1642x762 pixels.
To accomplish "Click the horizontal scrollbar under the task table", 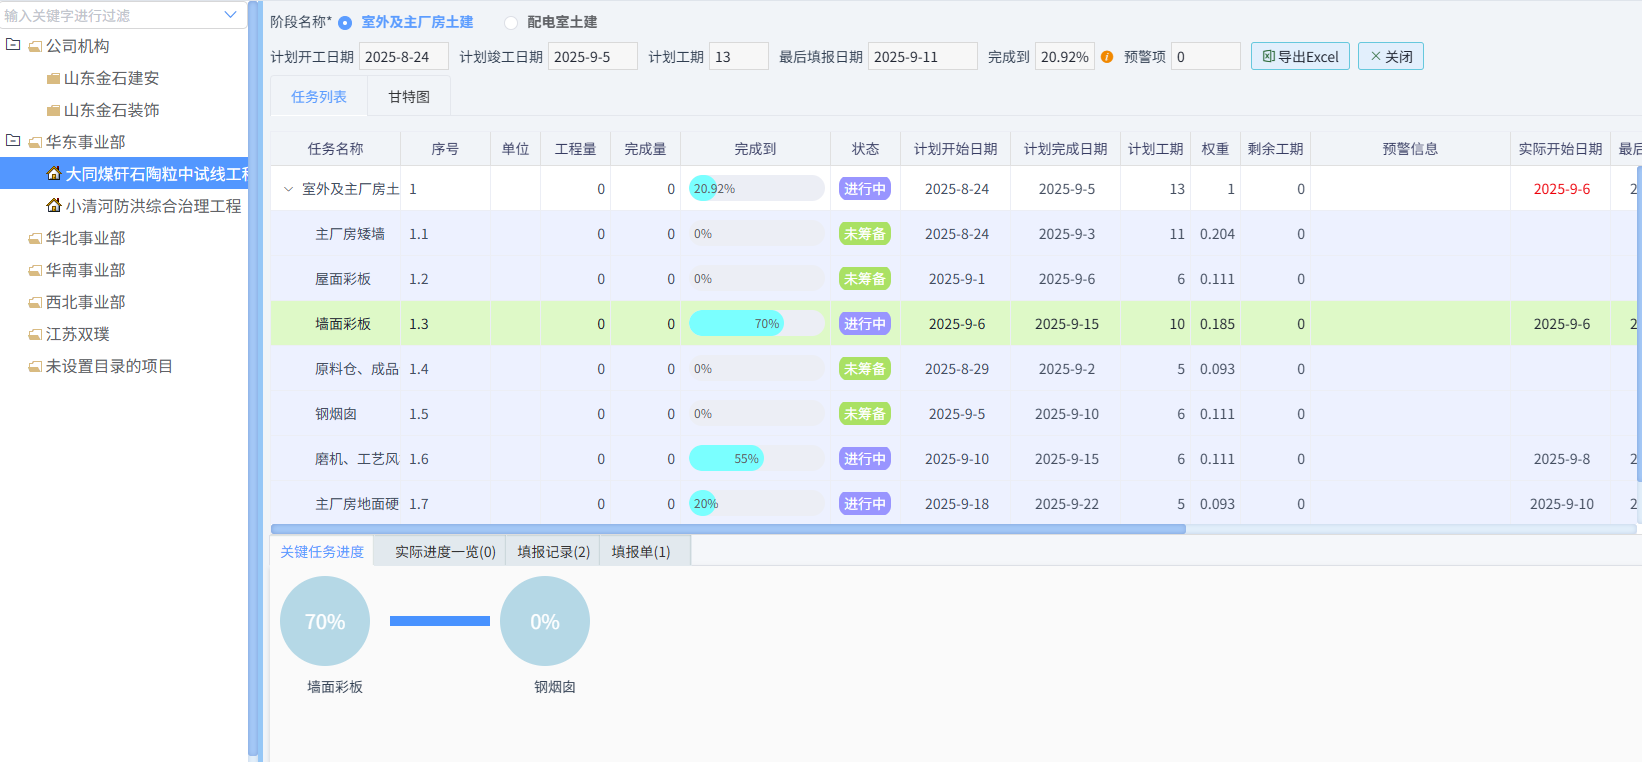I will pyautogui.click(x=728, y=529).
